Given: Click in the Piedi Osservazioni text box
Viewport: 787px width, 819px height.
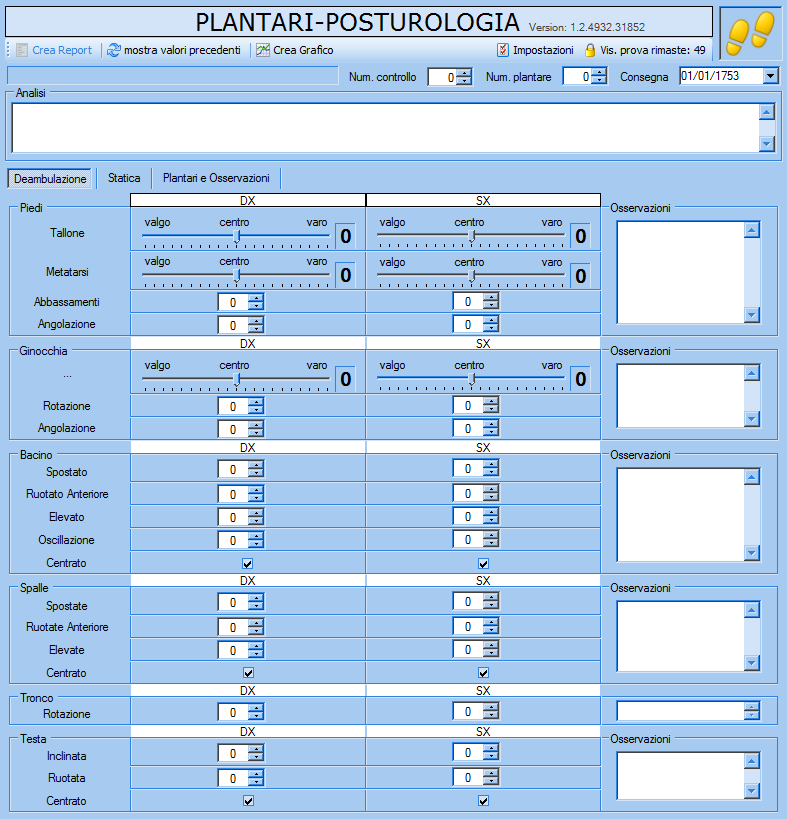Looking at the screenshot, I should (x=680, y=272).
